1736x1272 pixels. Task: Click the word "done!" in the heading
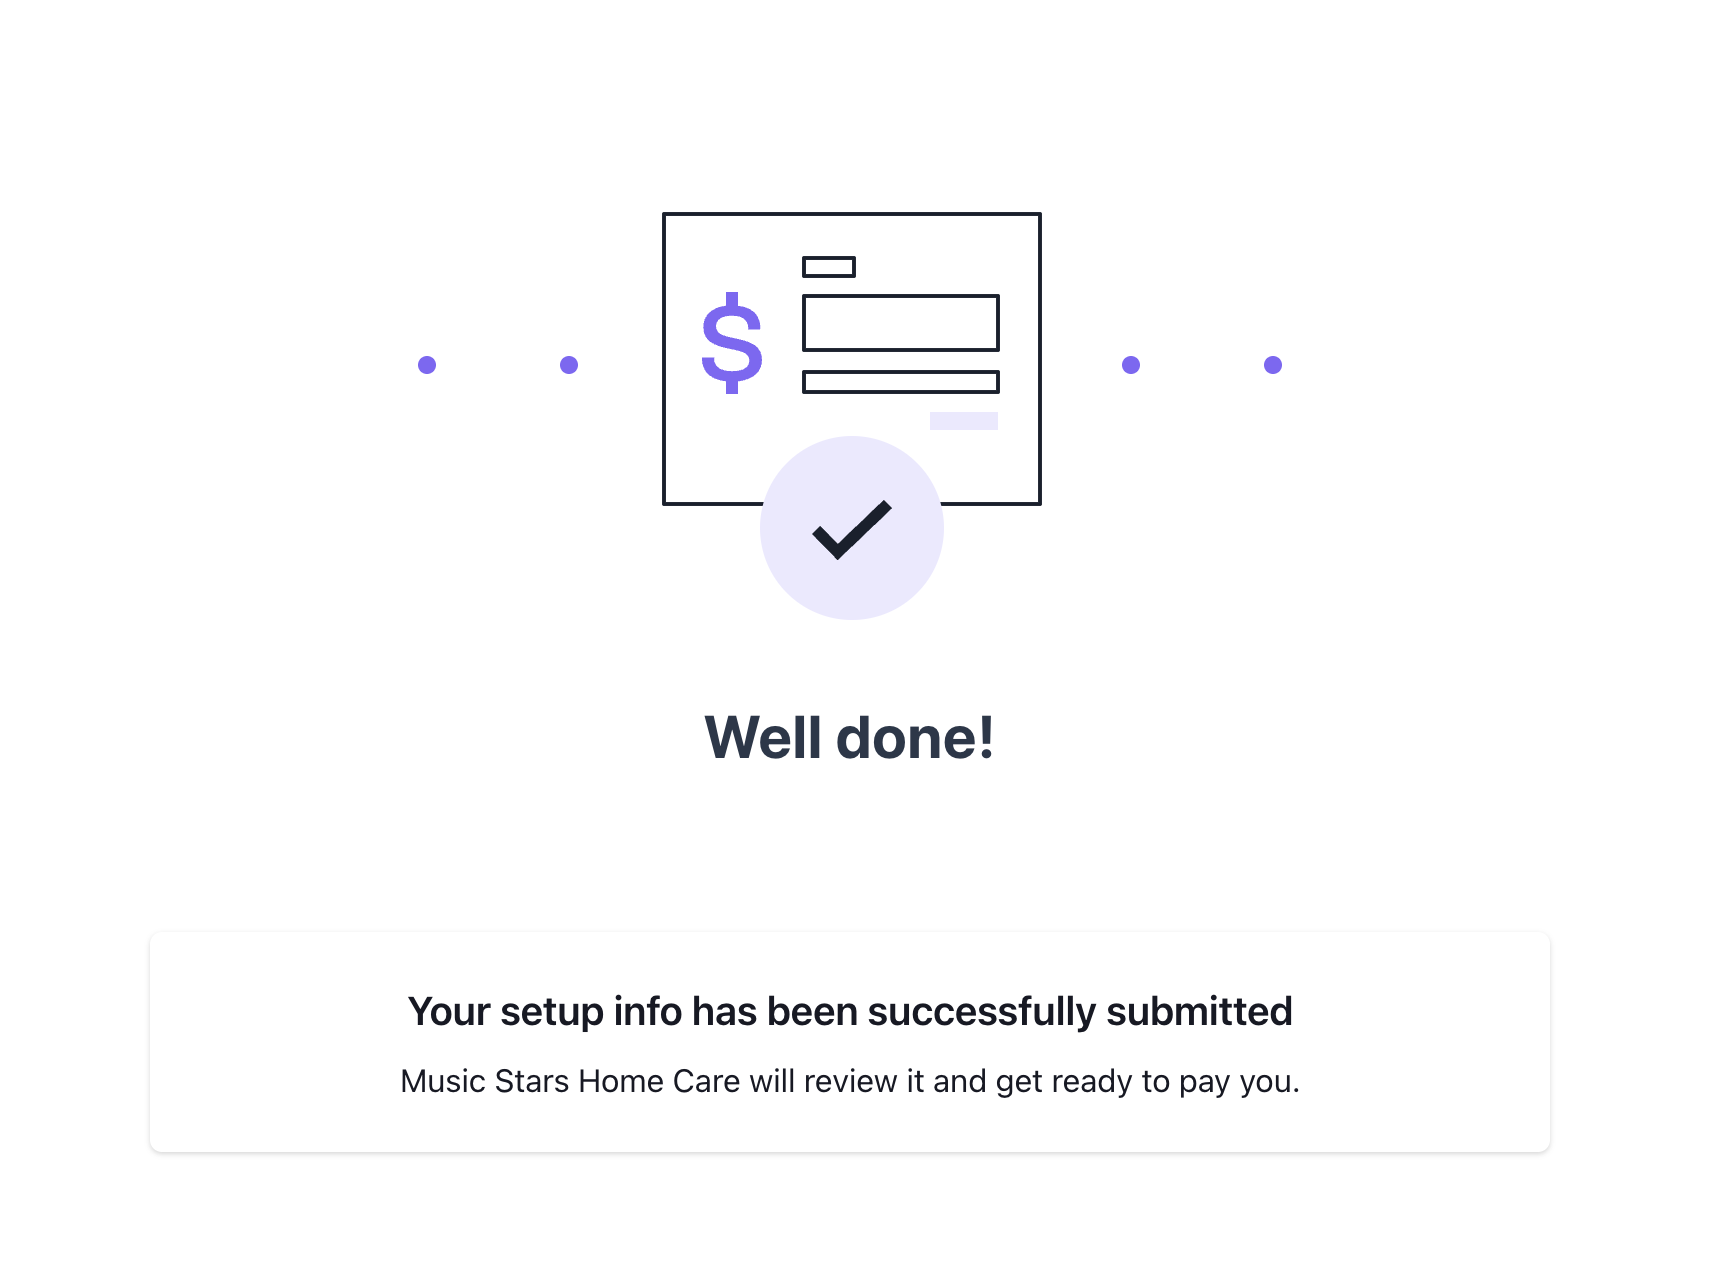915,738
